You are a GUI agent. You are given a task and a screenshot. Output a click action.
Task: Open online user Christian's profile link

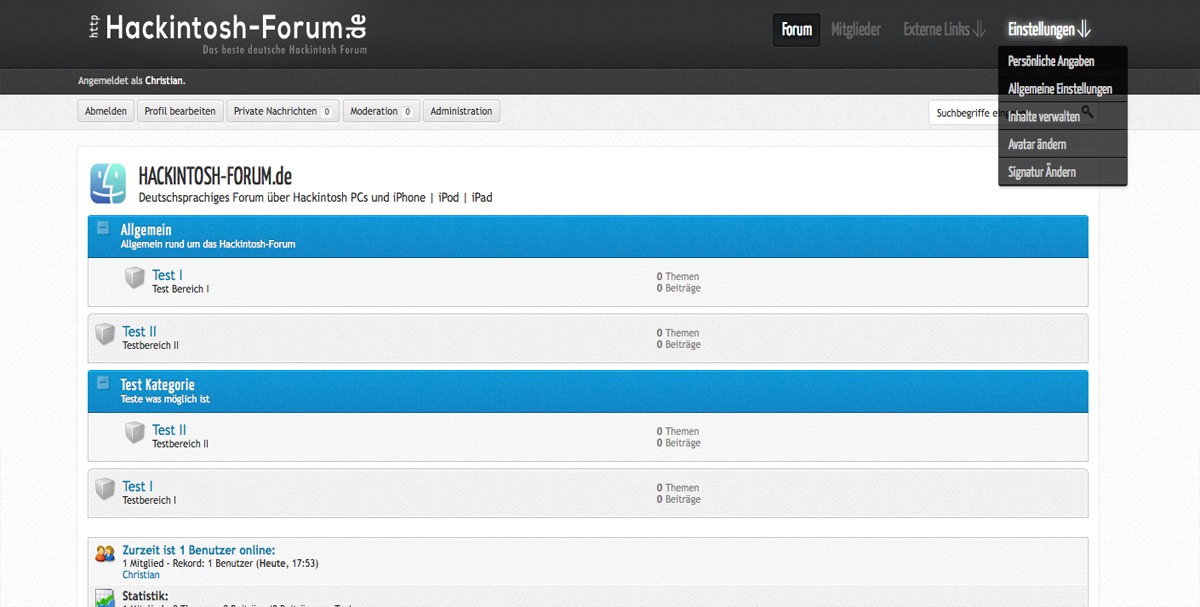tap(141, 575)
